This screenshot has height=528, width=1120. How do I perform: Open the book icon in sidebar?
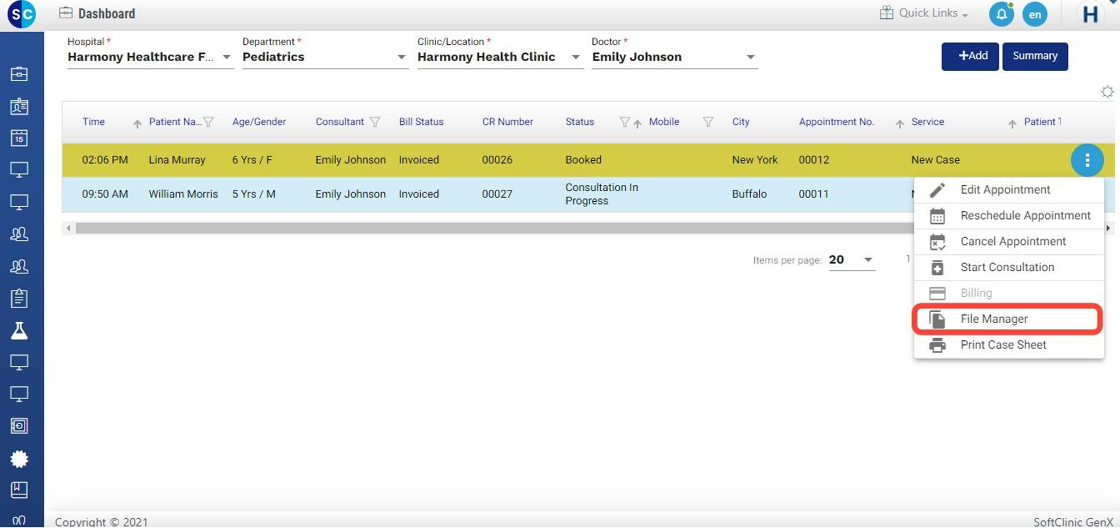(x=19, y=490)
